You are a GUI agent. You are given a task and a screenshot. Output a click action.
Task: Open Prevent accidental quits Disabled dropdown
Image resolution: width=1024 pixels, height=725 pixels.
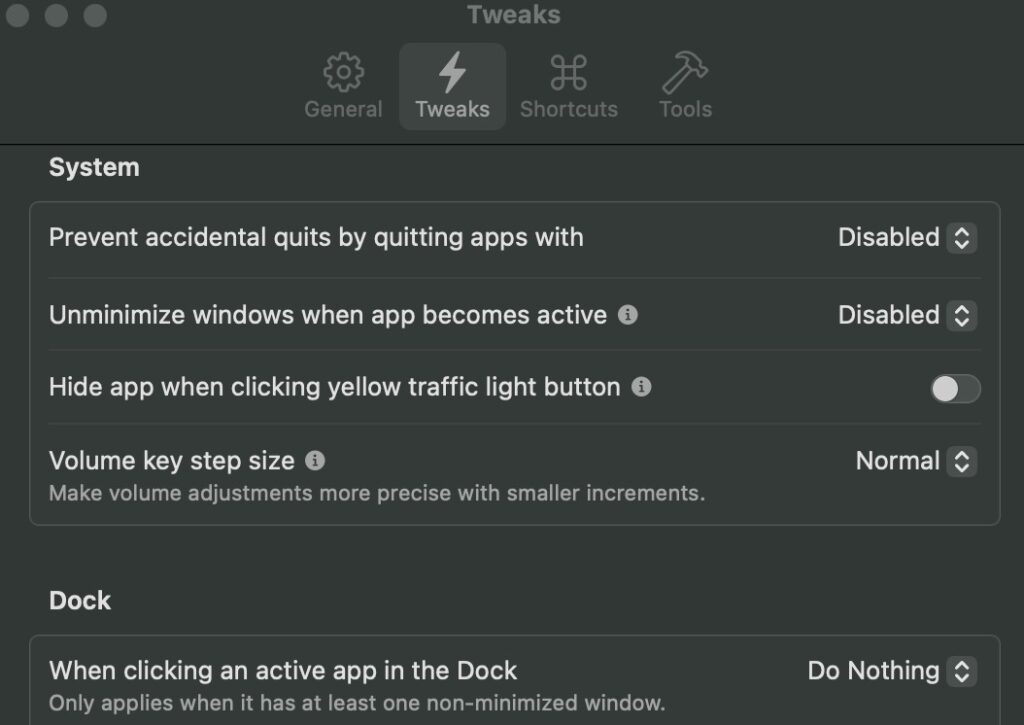[x=906, y=237]
